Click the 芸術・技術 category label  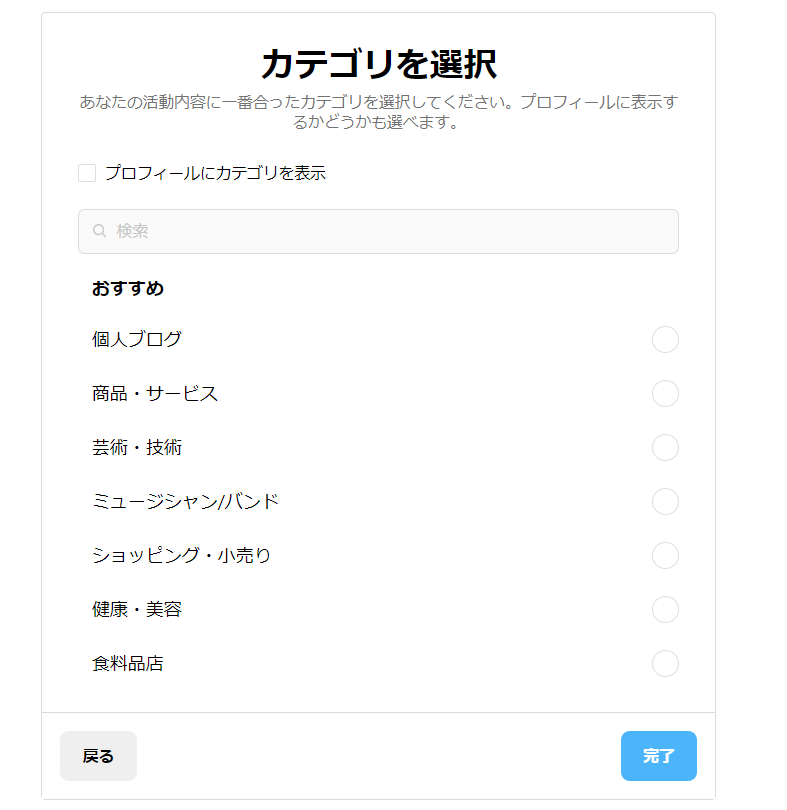(137, 448)
